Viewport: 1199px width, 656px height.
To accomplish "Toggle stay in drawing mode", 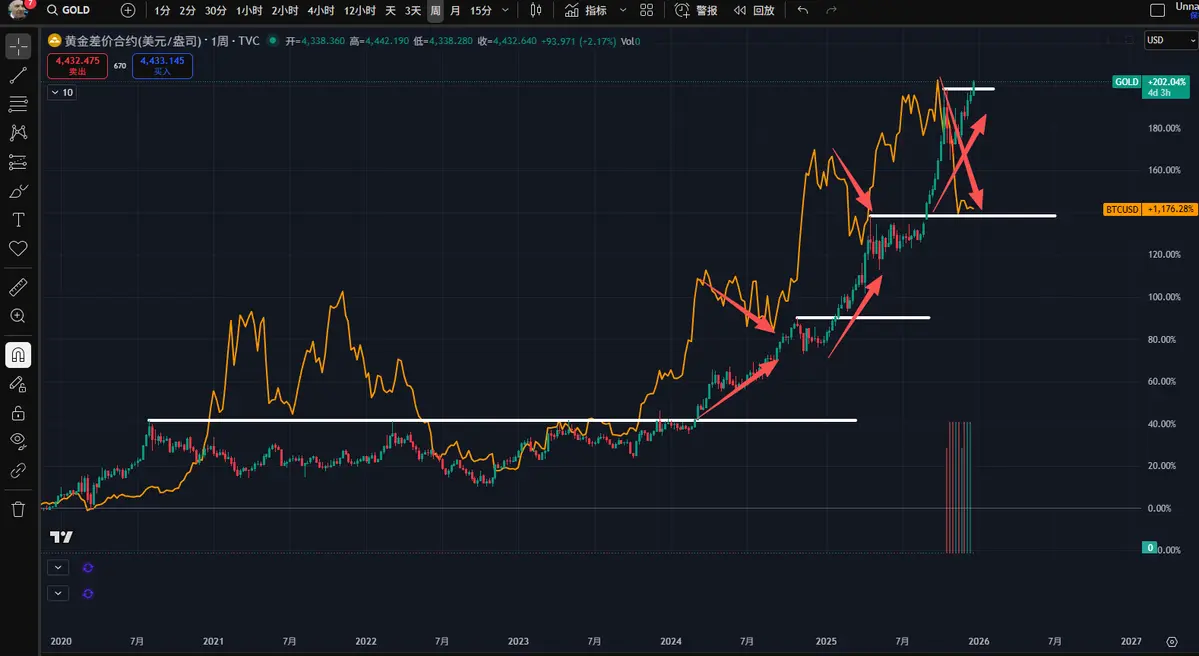I will (18, 384).
